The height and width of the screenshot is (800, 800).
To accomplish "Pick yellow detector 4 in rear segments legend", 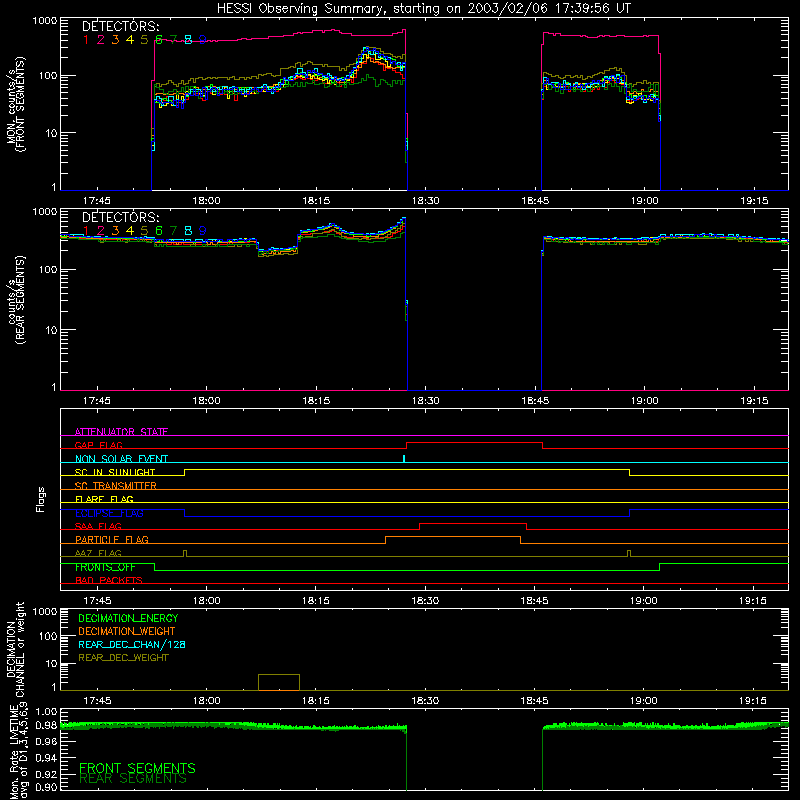I will point(130,231).
